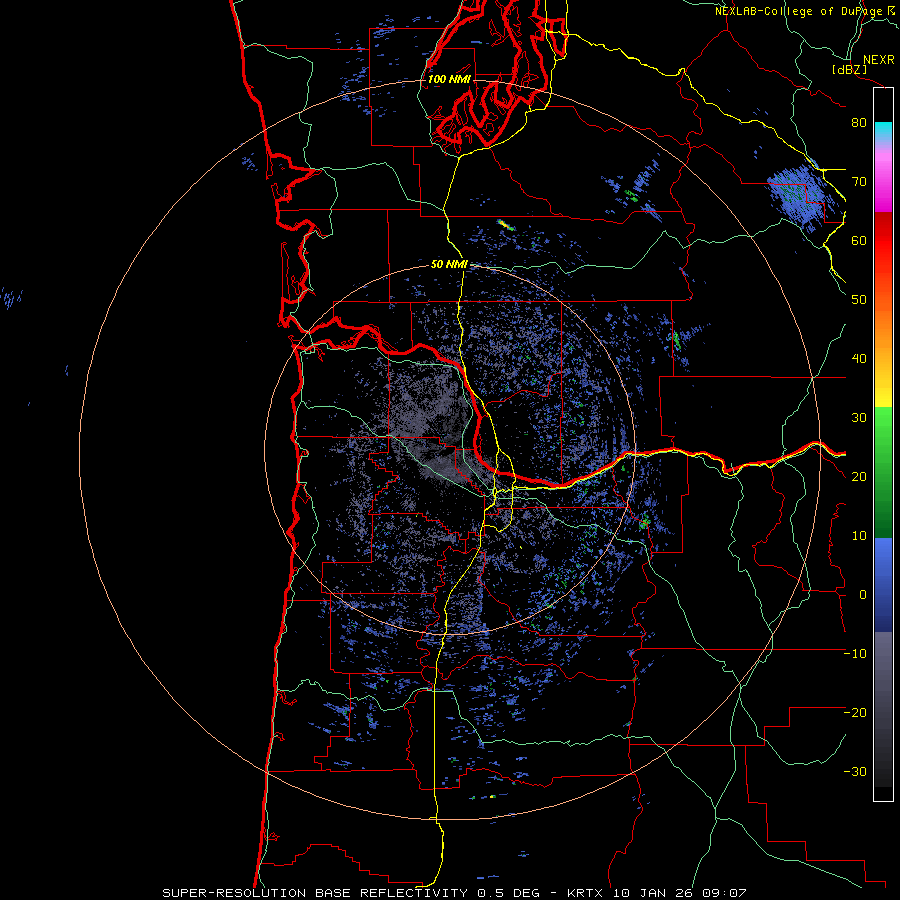Click the Super-Resolution Base Reflectivity caption
Viewport: 900px width, 900px height.
(455, 893)
